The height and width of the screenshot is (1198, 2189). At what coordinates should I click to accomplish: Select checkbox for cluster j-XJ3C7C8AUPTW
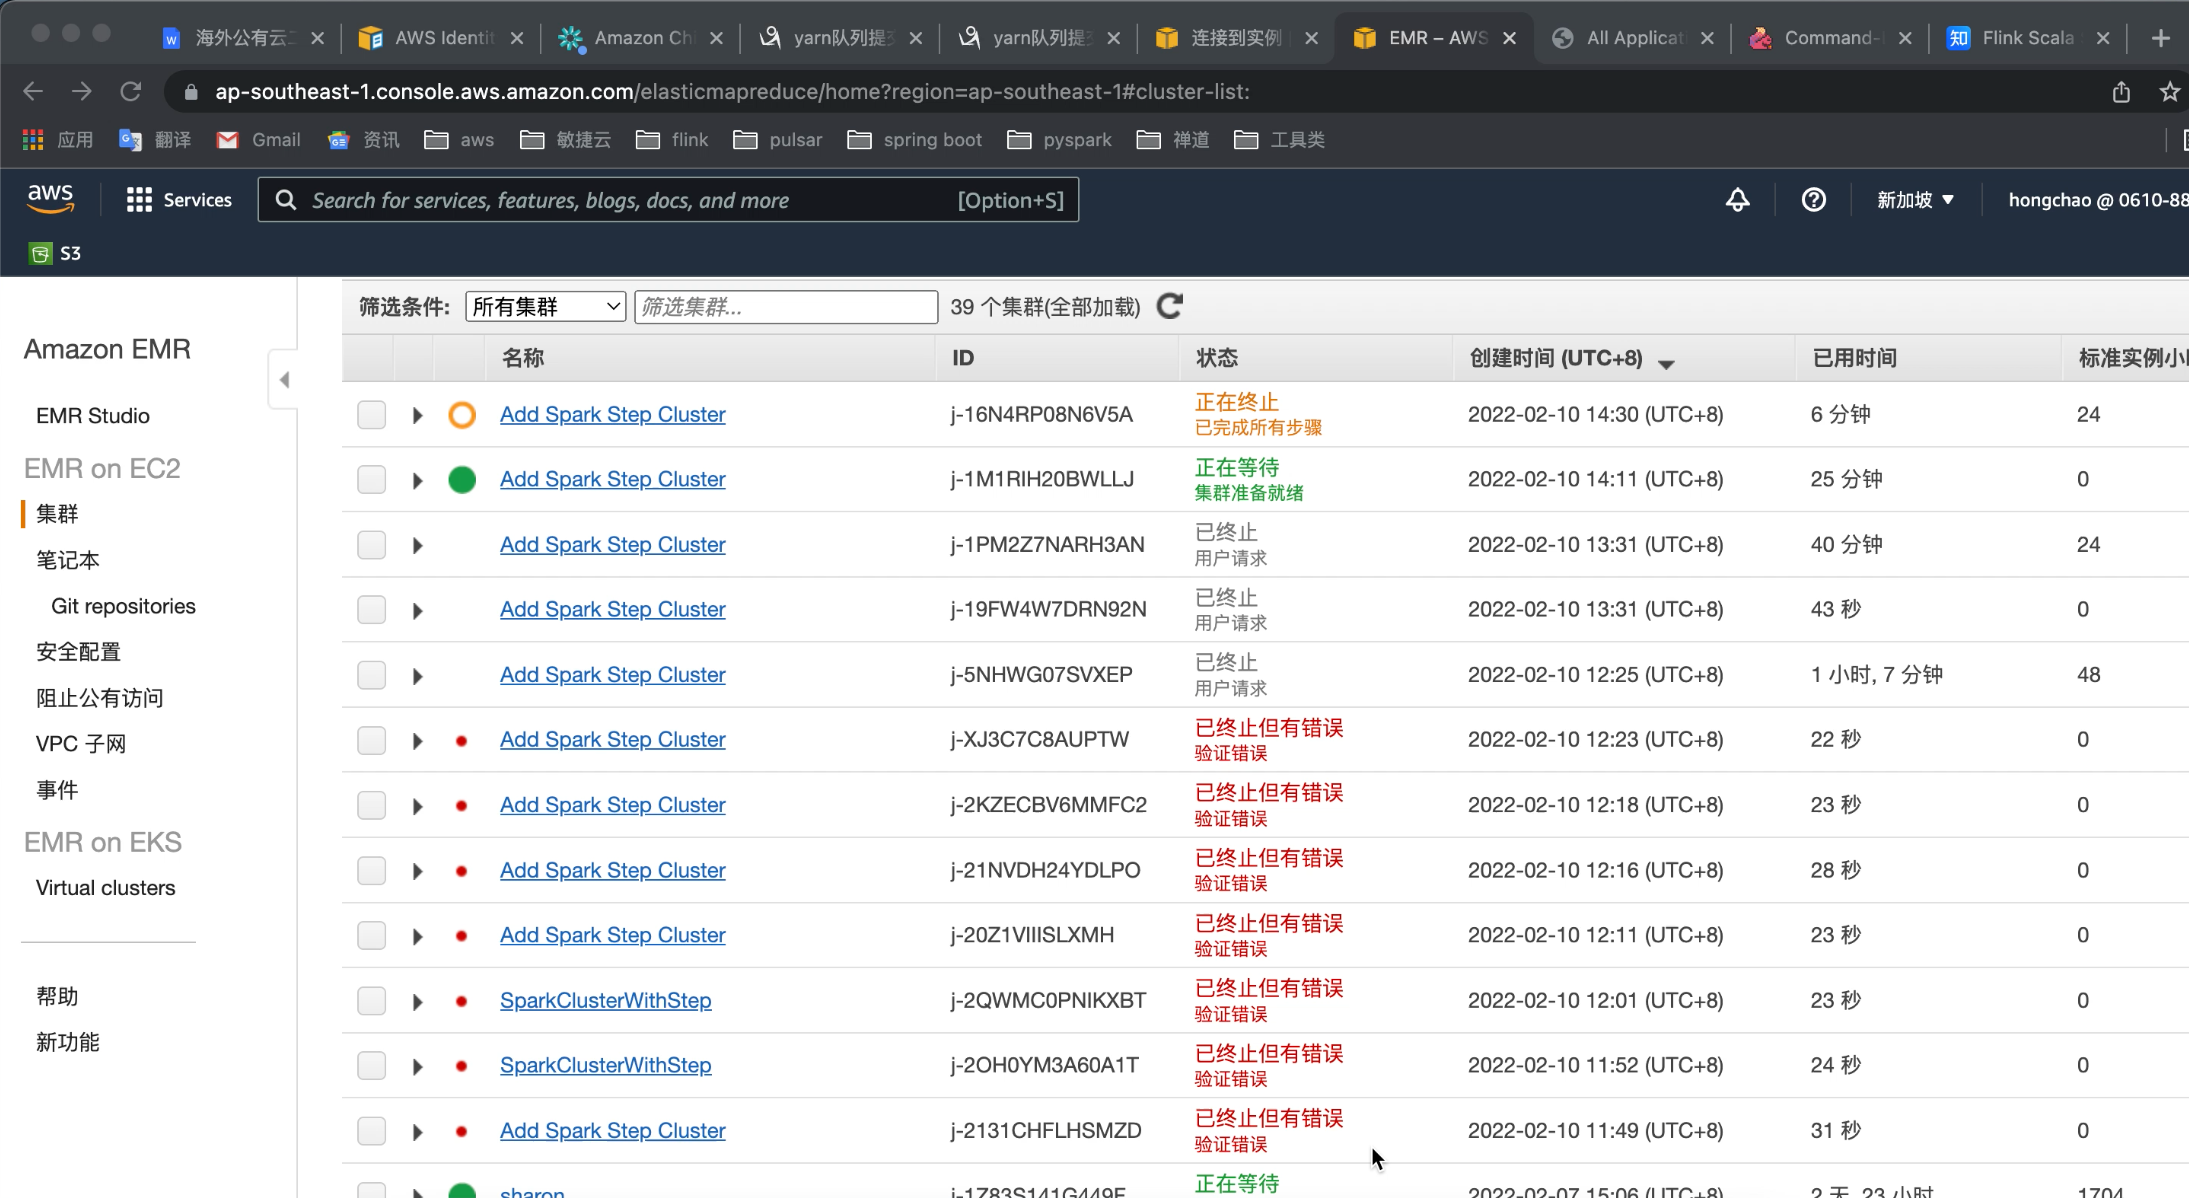point(372,740)
